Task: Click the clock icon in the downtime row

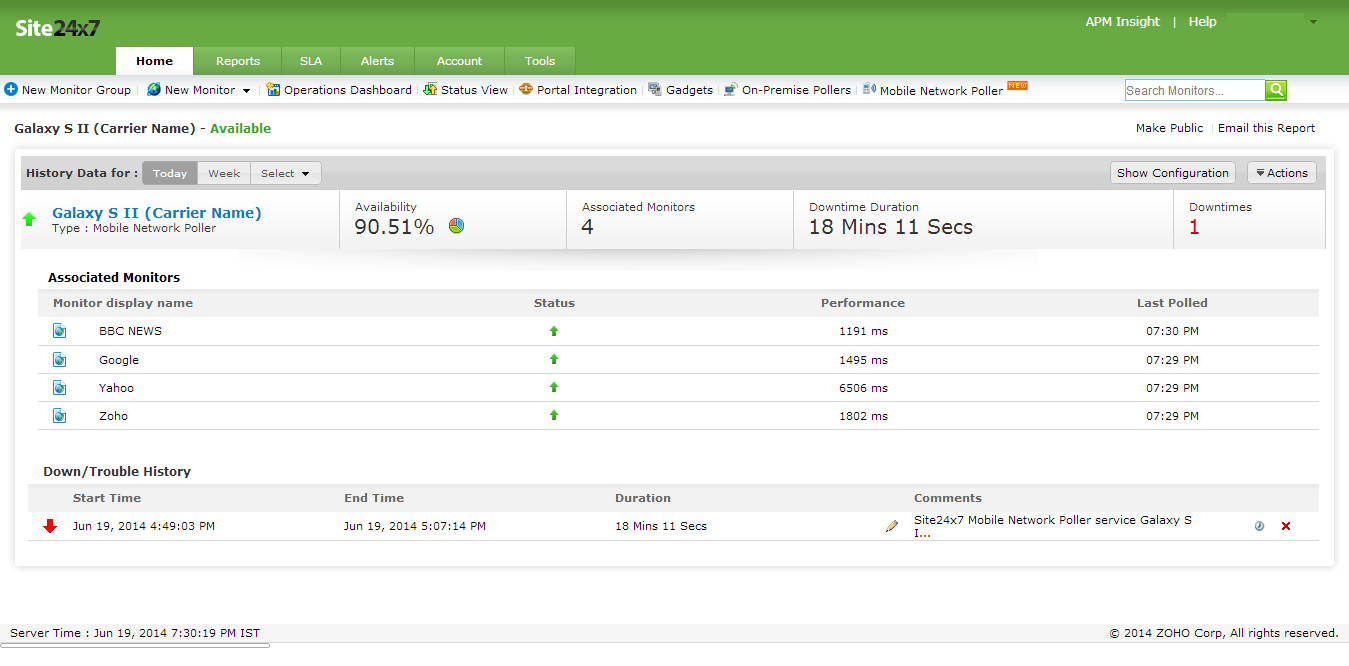Action: coord(1259,526)
